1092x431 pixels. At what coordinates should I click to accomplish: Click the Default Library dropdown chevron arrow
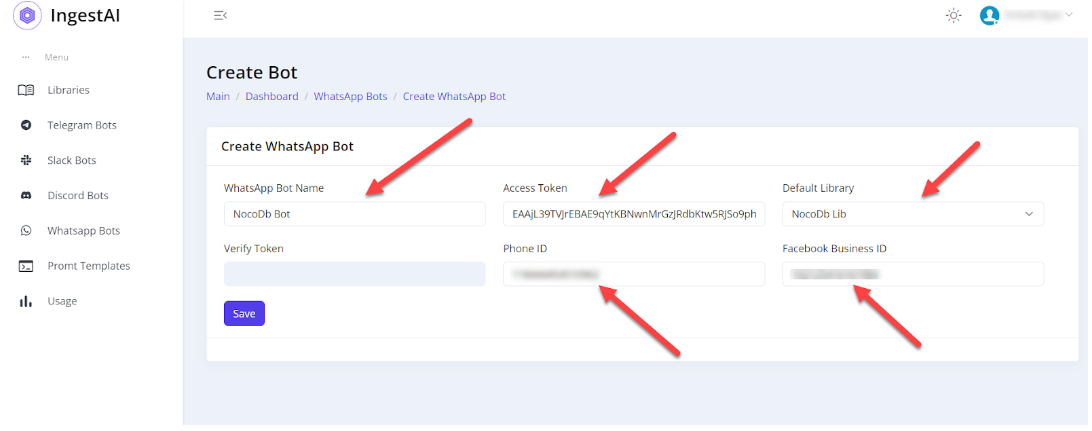click(1029, 214)
